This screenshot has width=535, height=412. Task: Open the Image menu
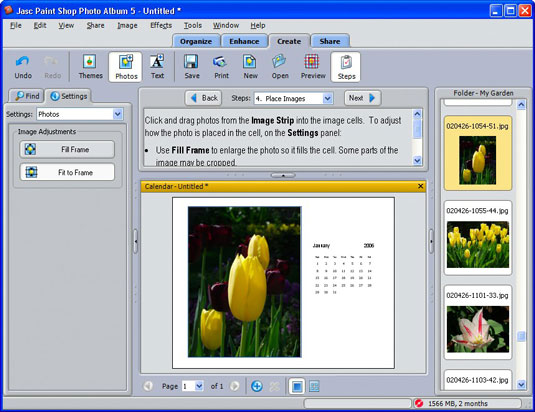127,25
